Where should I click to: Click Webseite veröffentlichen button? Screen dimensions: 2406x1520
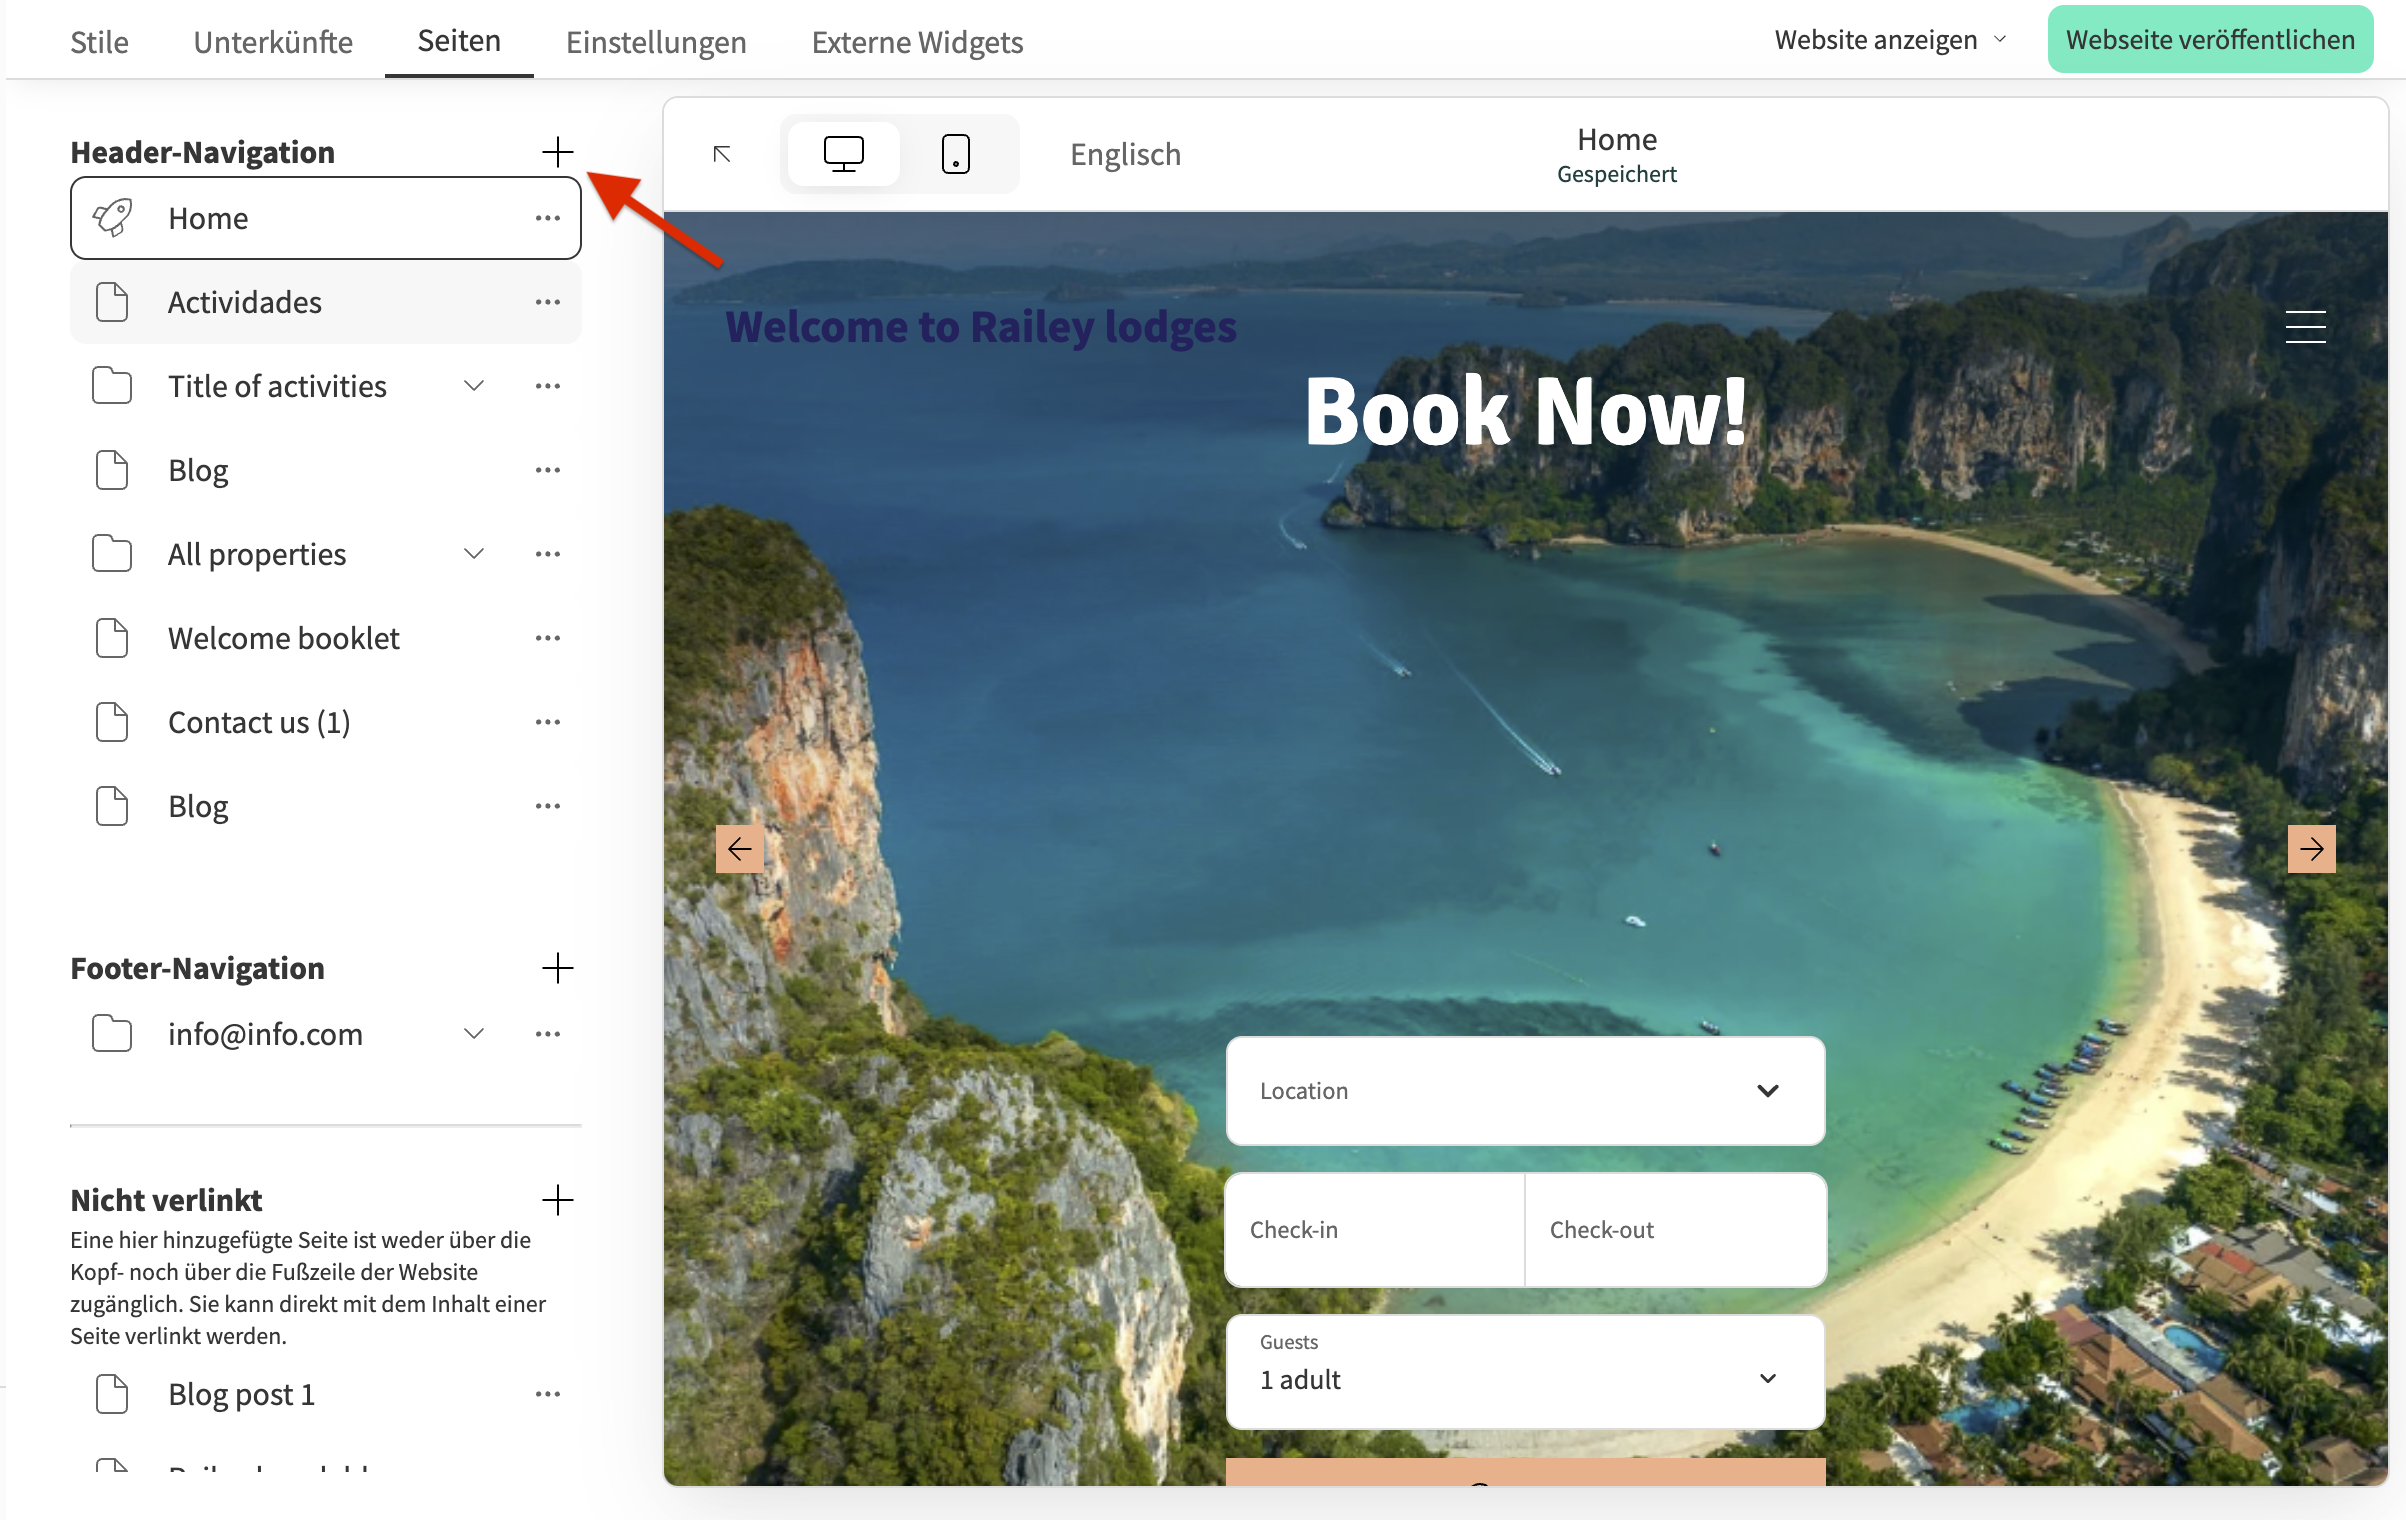point(2210,40)
